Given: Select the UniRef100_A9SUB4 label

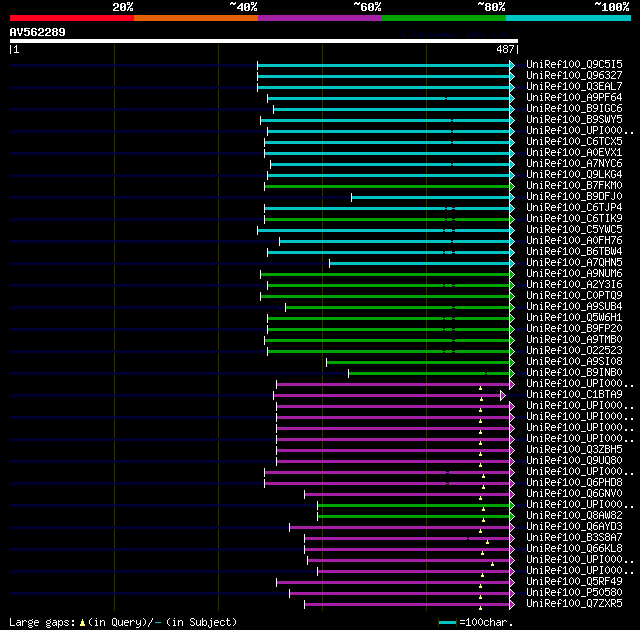Looking at the screenshot, I should coord(574,307).
